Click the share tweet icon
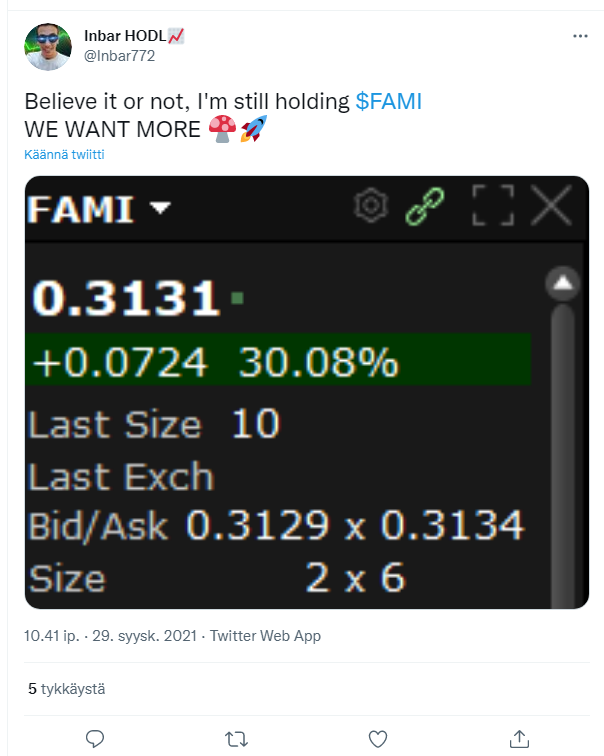 click(x=519, y=738)
